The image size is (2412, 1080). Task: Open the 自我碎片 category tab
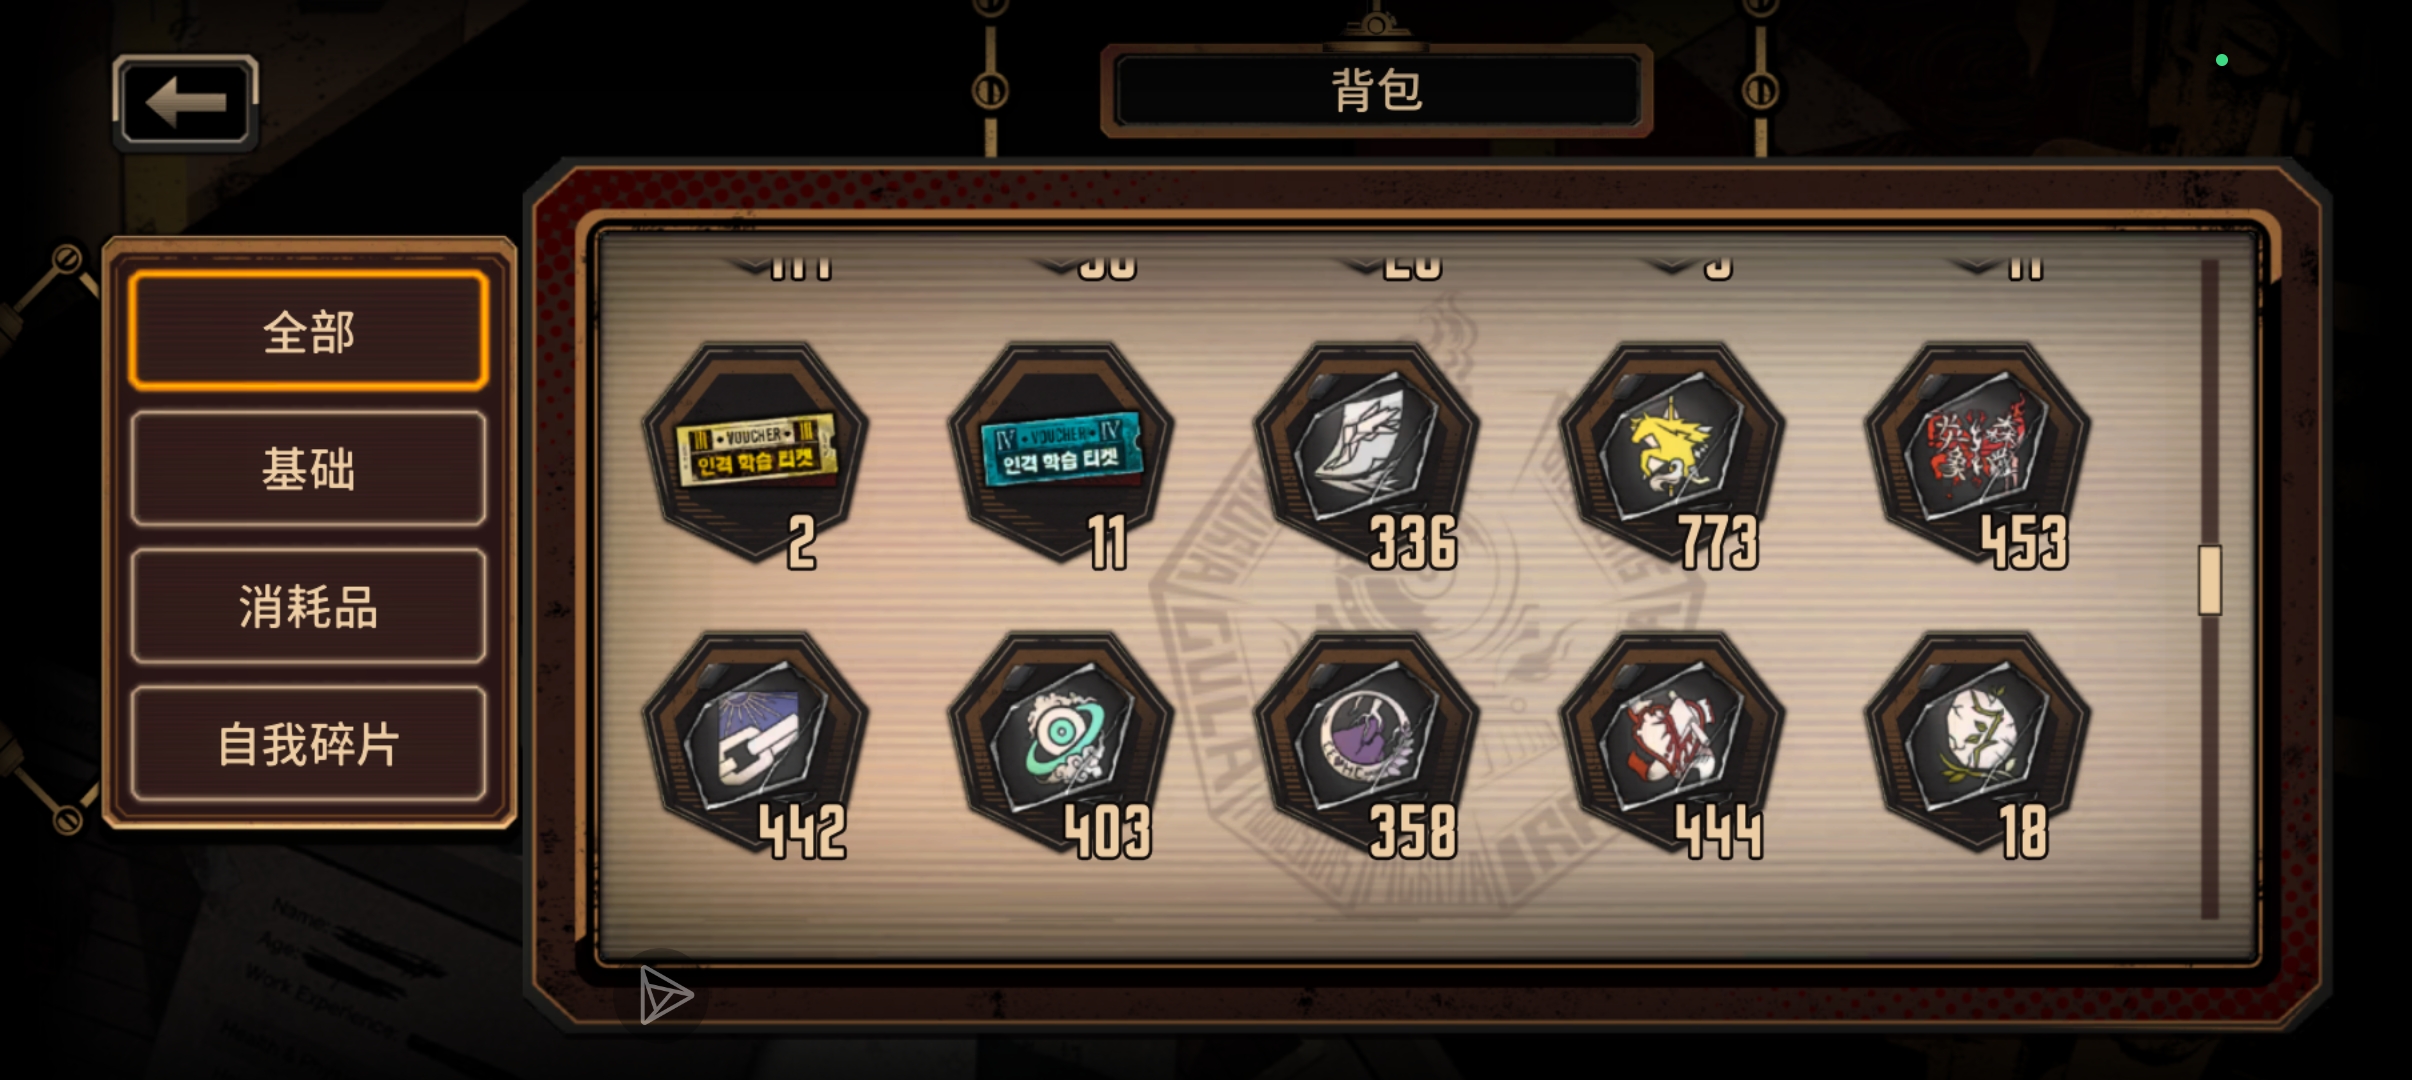(309, 744)
